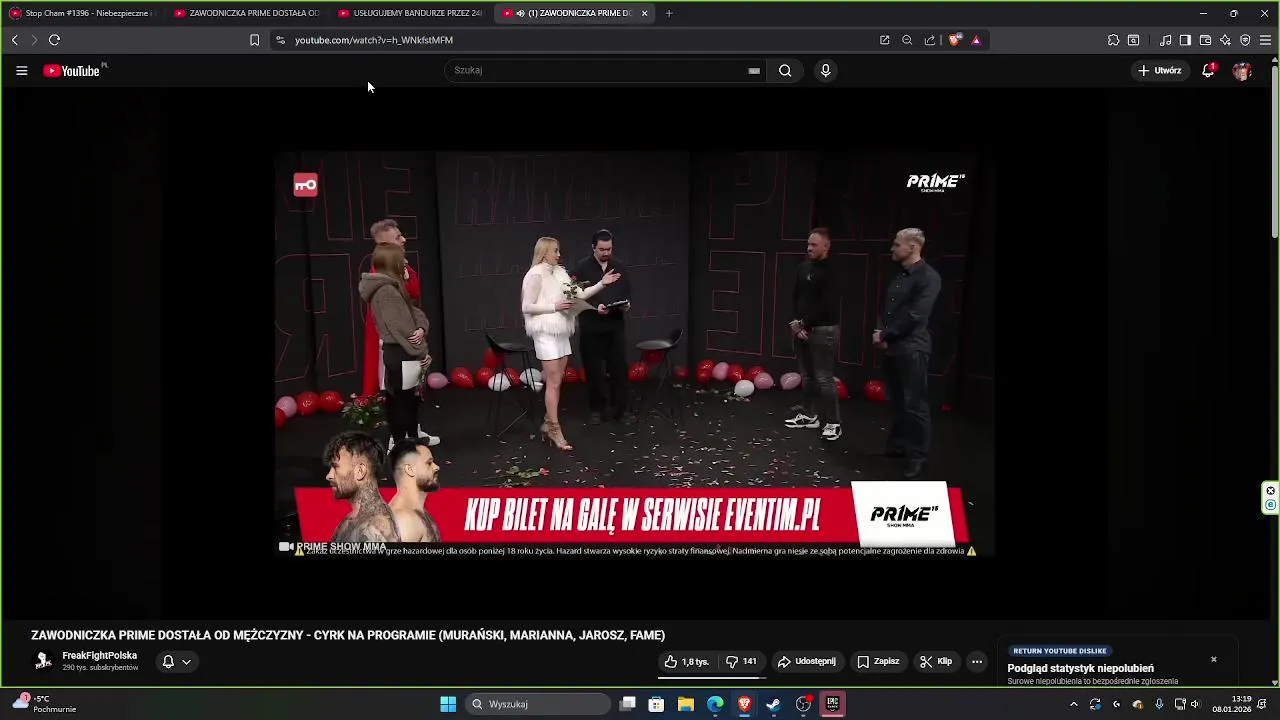Click Udostępnij share button
Viewport: 1280px width, 720px height.
point(806,661)
